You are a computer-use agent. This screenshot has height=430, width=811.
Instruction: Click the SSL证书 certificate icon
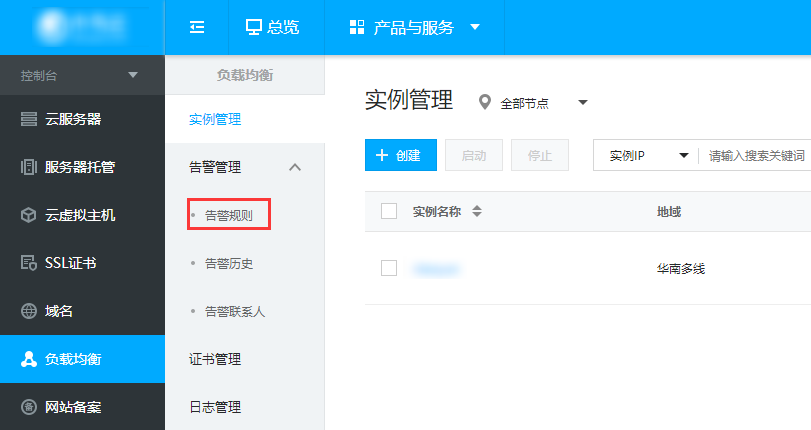(29, 263)
